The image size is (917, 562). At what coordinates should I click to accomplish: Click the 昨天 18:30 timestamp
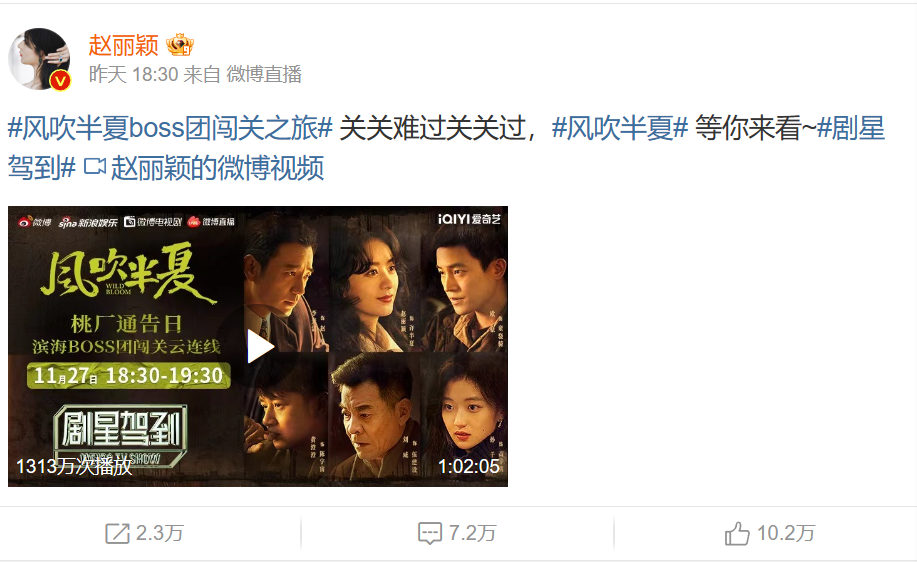coord(133,74)
